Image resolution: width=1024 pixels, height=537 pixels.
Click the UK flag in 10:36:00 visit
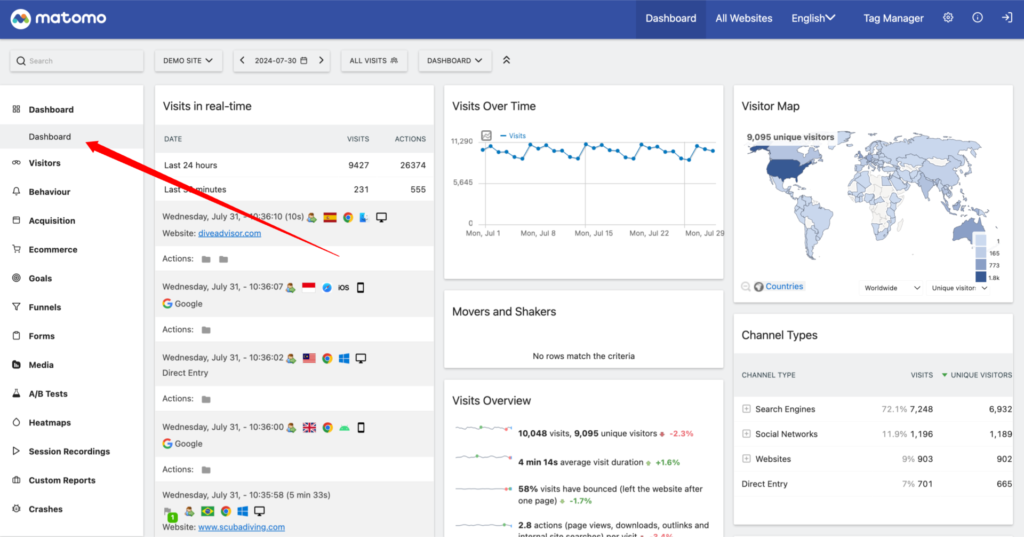[310, 427]
